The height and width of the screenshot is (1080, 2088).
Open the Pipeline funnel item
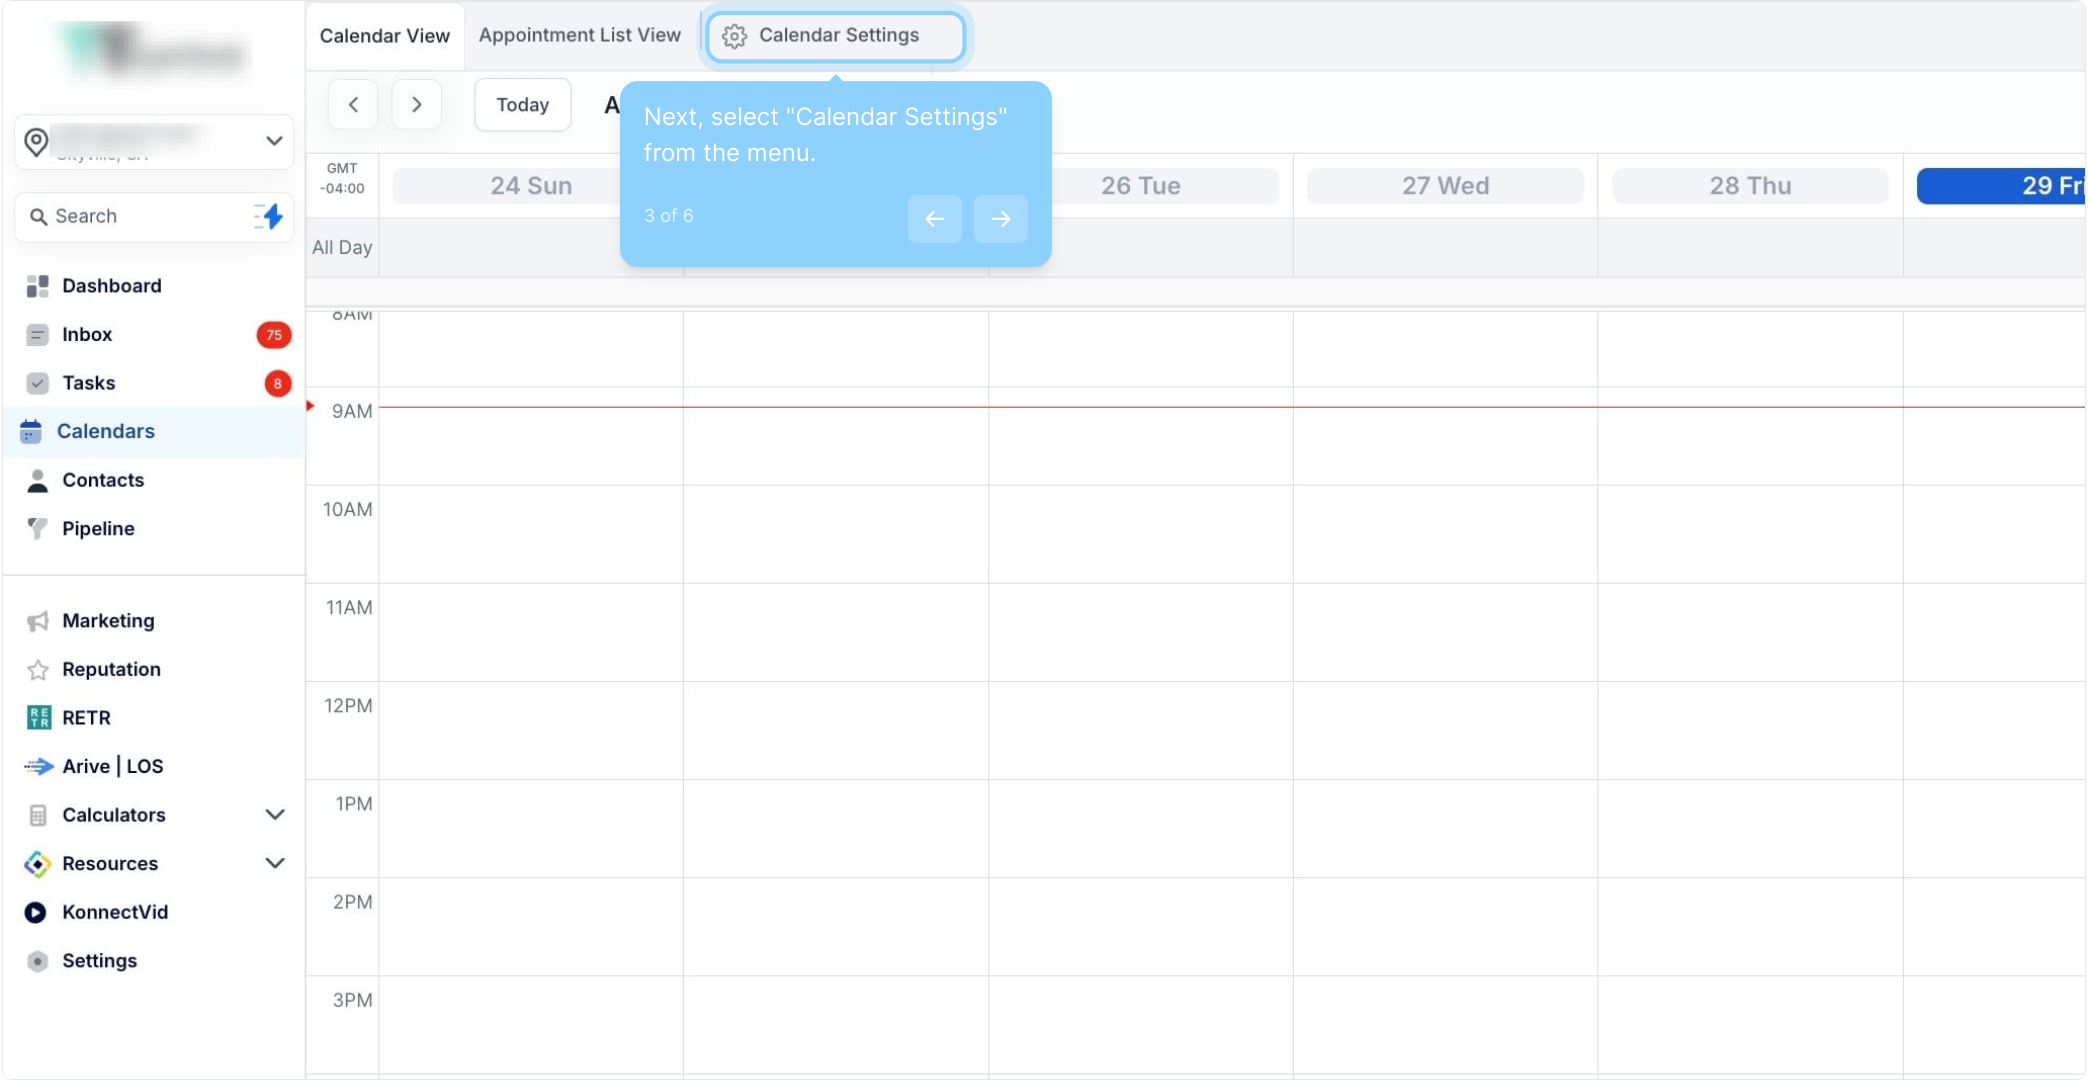[97, 528]
